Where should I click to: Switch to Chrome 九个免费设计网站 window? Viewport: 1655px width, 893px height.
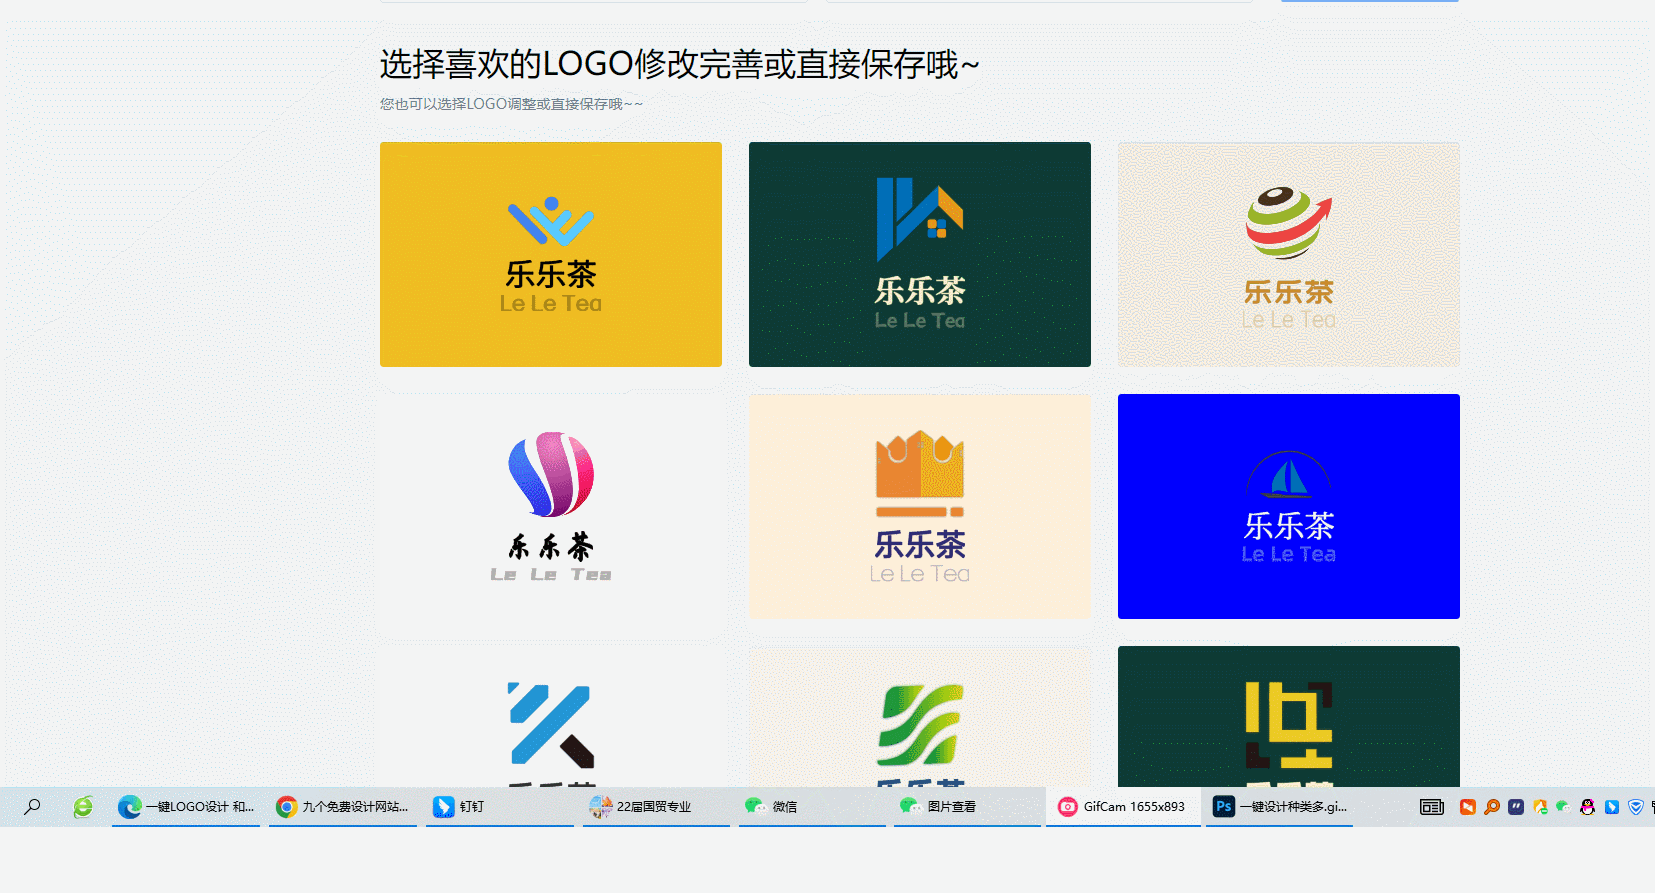(343, 806)
